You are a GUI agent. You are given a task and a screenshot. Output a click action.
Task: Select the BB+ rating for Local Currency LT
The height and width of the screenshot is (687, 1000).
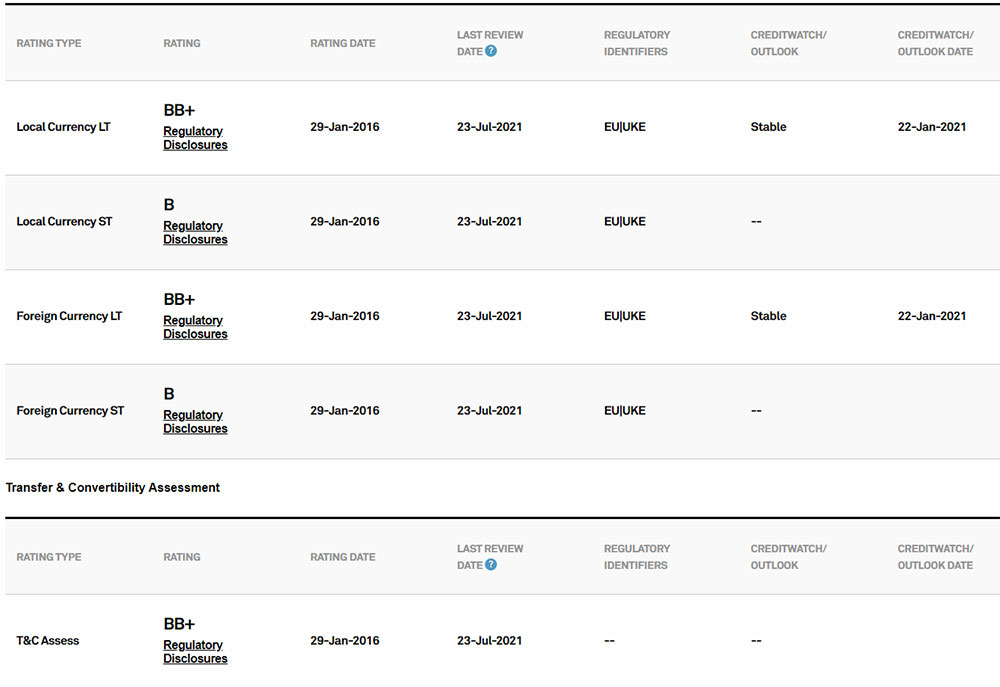pos(179,110)
